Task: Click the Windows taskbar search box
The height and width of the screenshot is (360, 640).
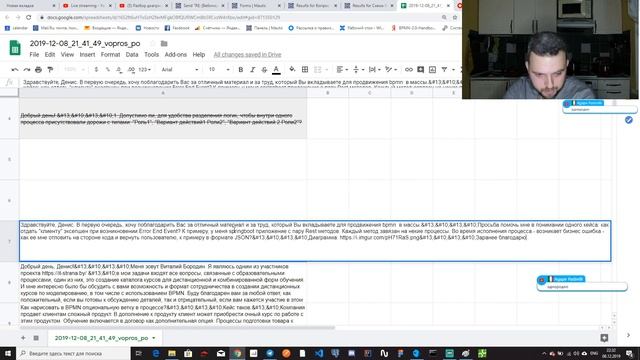Action: [73, 353]
